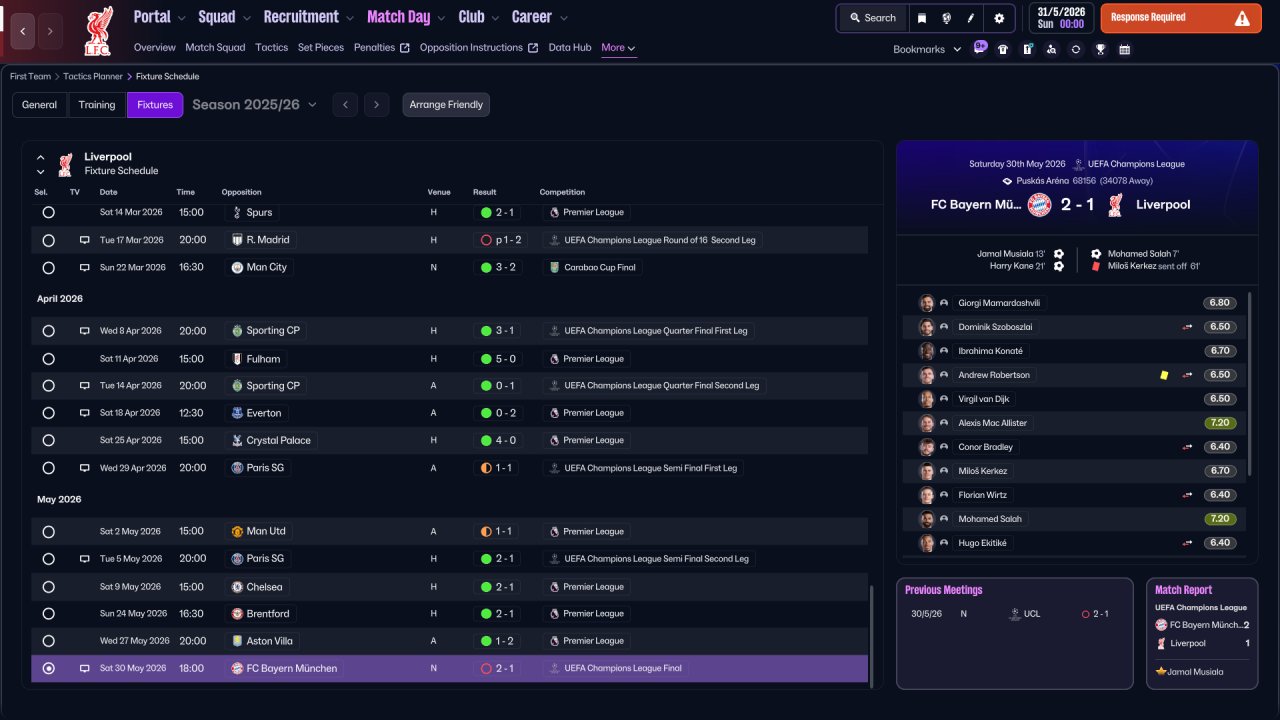The image size is (1280, 720).
Task: Click the pencil edit icon in toolbar
Action: click(x=971, y=18)
